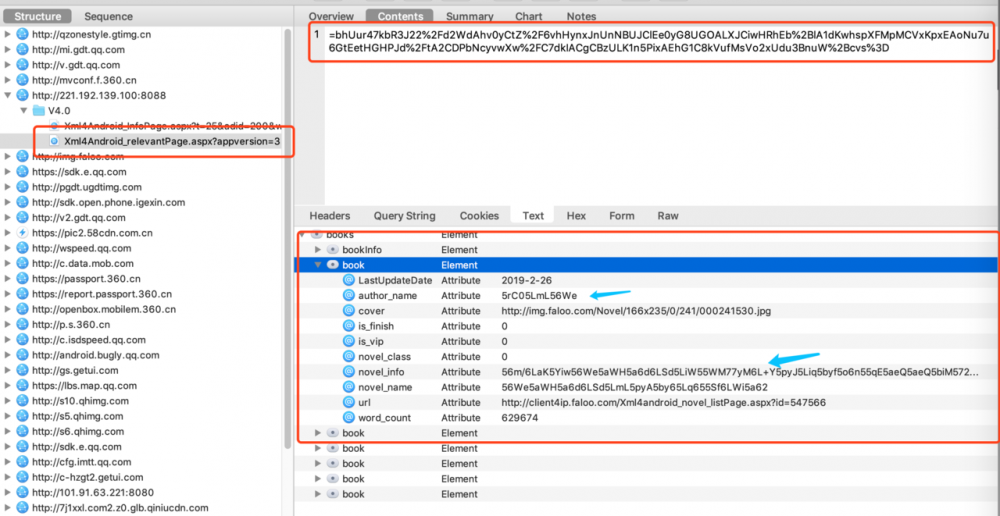Expand the p.s.360.cn host

tap(8, 325)
